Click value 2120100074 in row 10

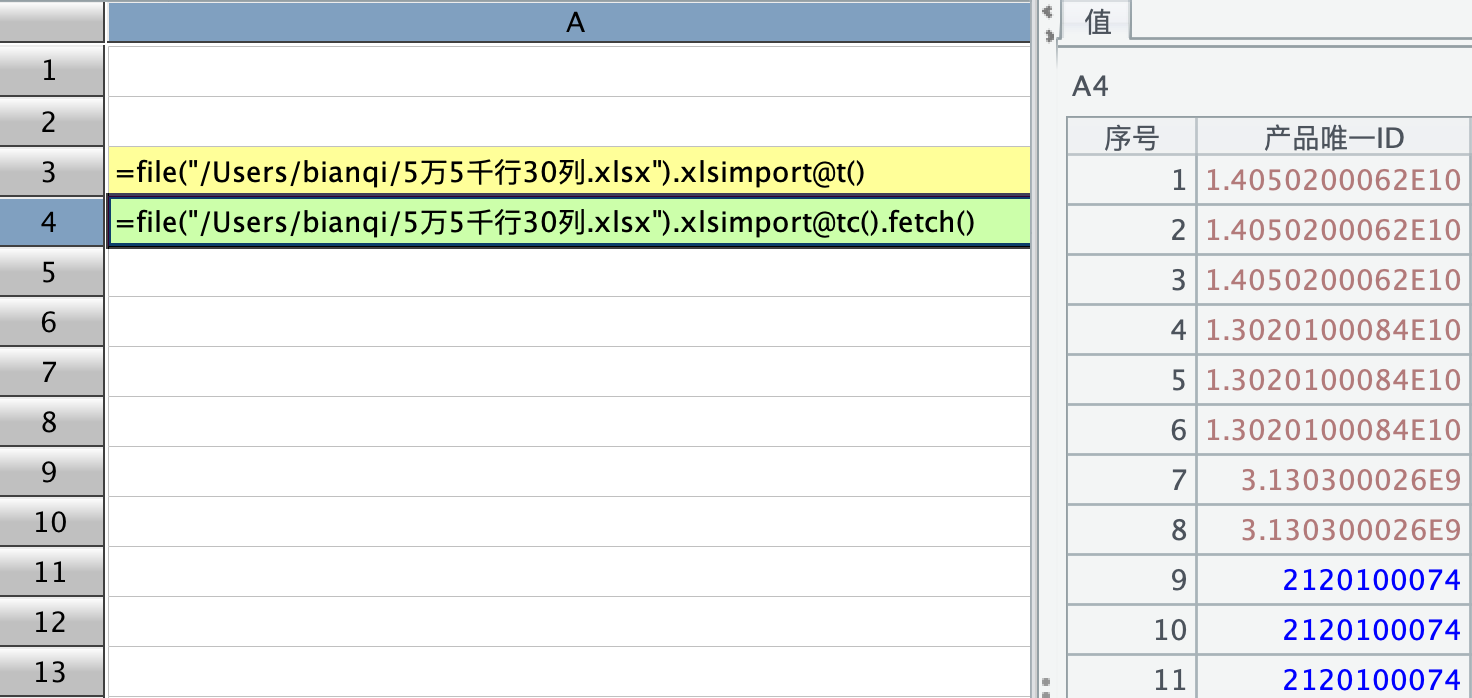point(1334,630)
